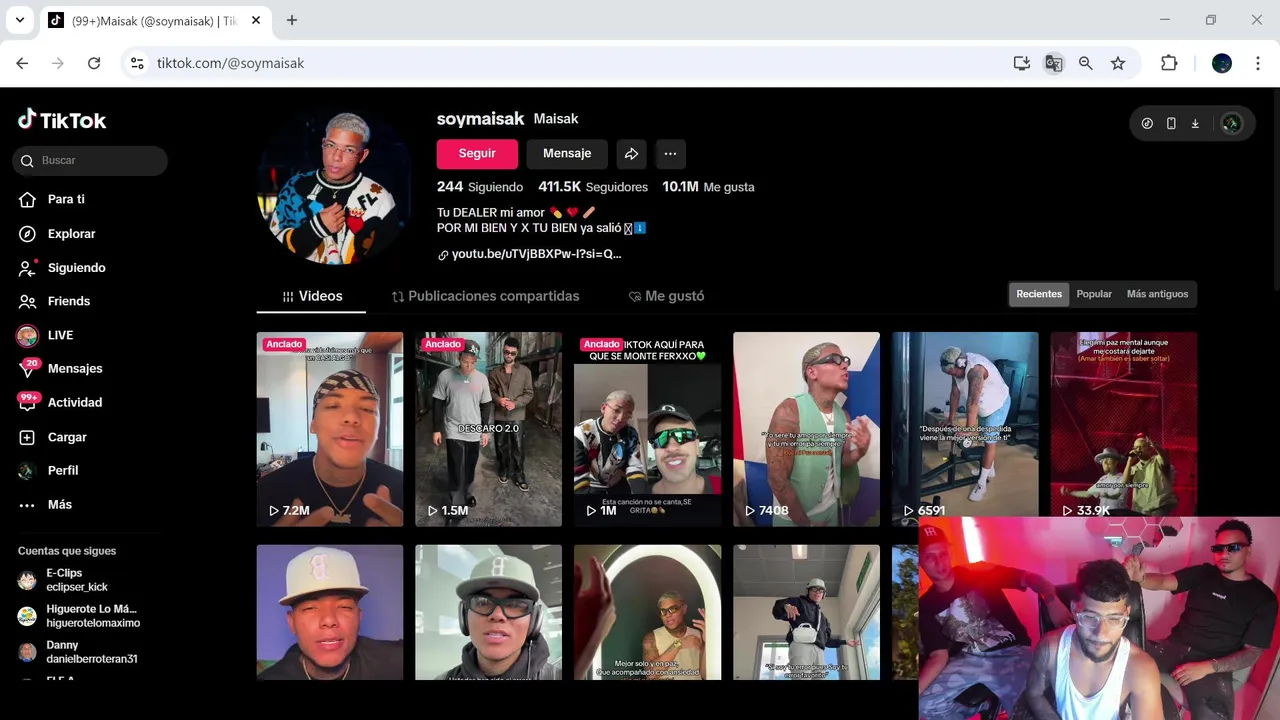Share the soymaisak profile
1280x720 pixels.
point(631,154)
